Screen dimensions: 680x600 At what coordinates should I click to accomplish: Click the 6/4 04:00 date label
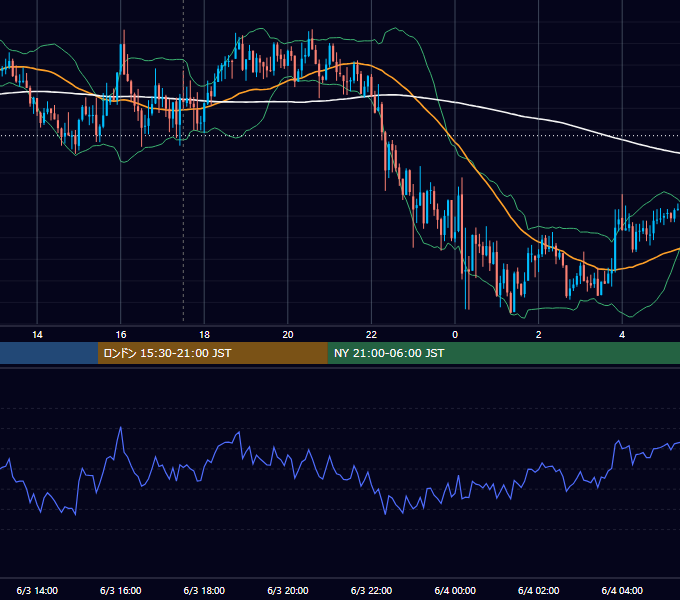[622, 590]
